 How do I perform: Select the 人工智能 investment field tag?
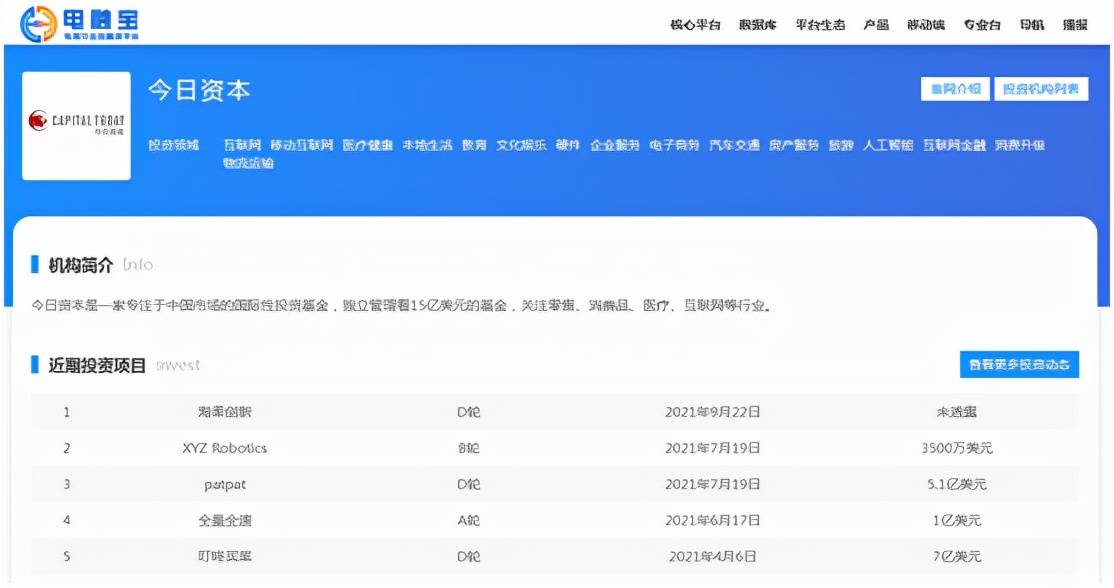887,145
